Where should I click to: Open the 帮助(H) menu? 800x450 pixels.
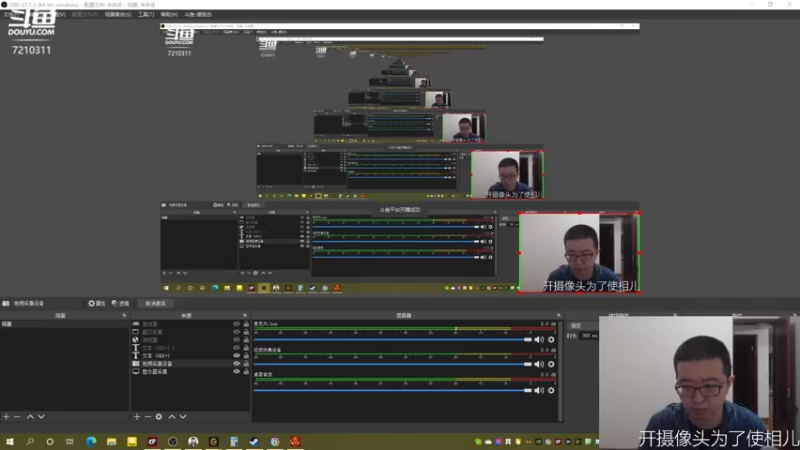pyautogui.click(x=169, y=14)
